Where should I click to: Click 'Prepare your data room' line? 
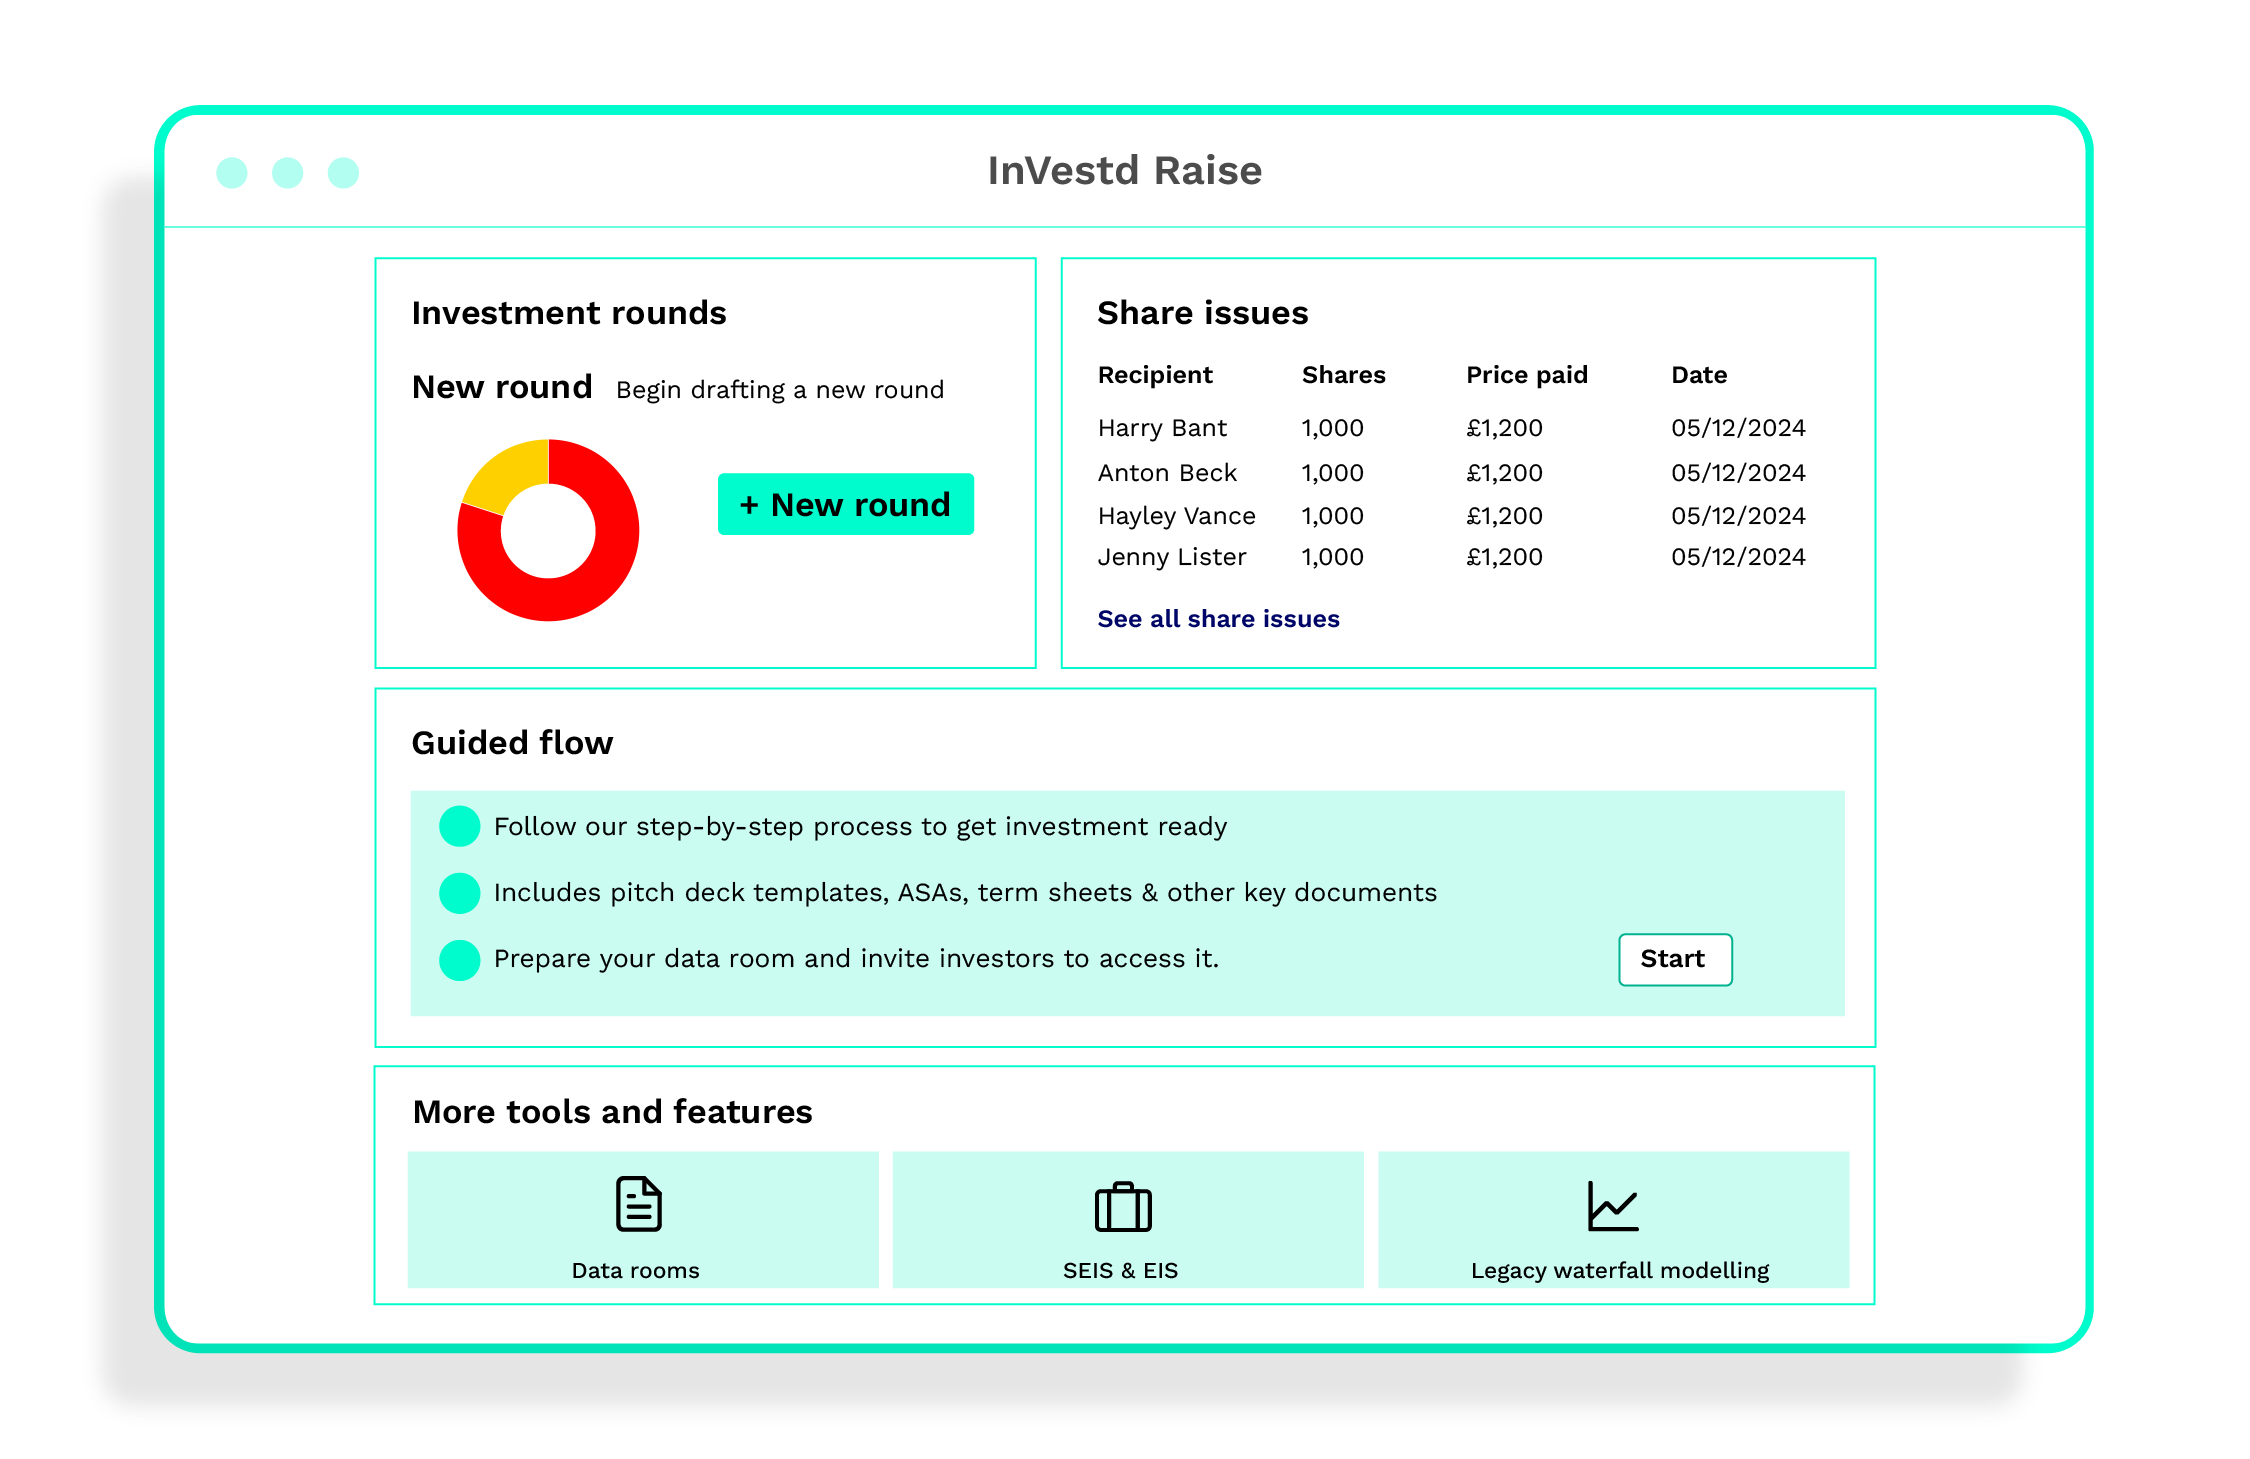856,959
